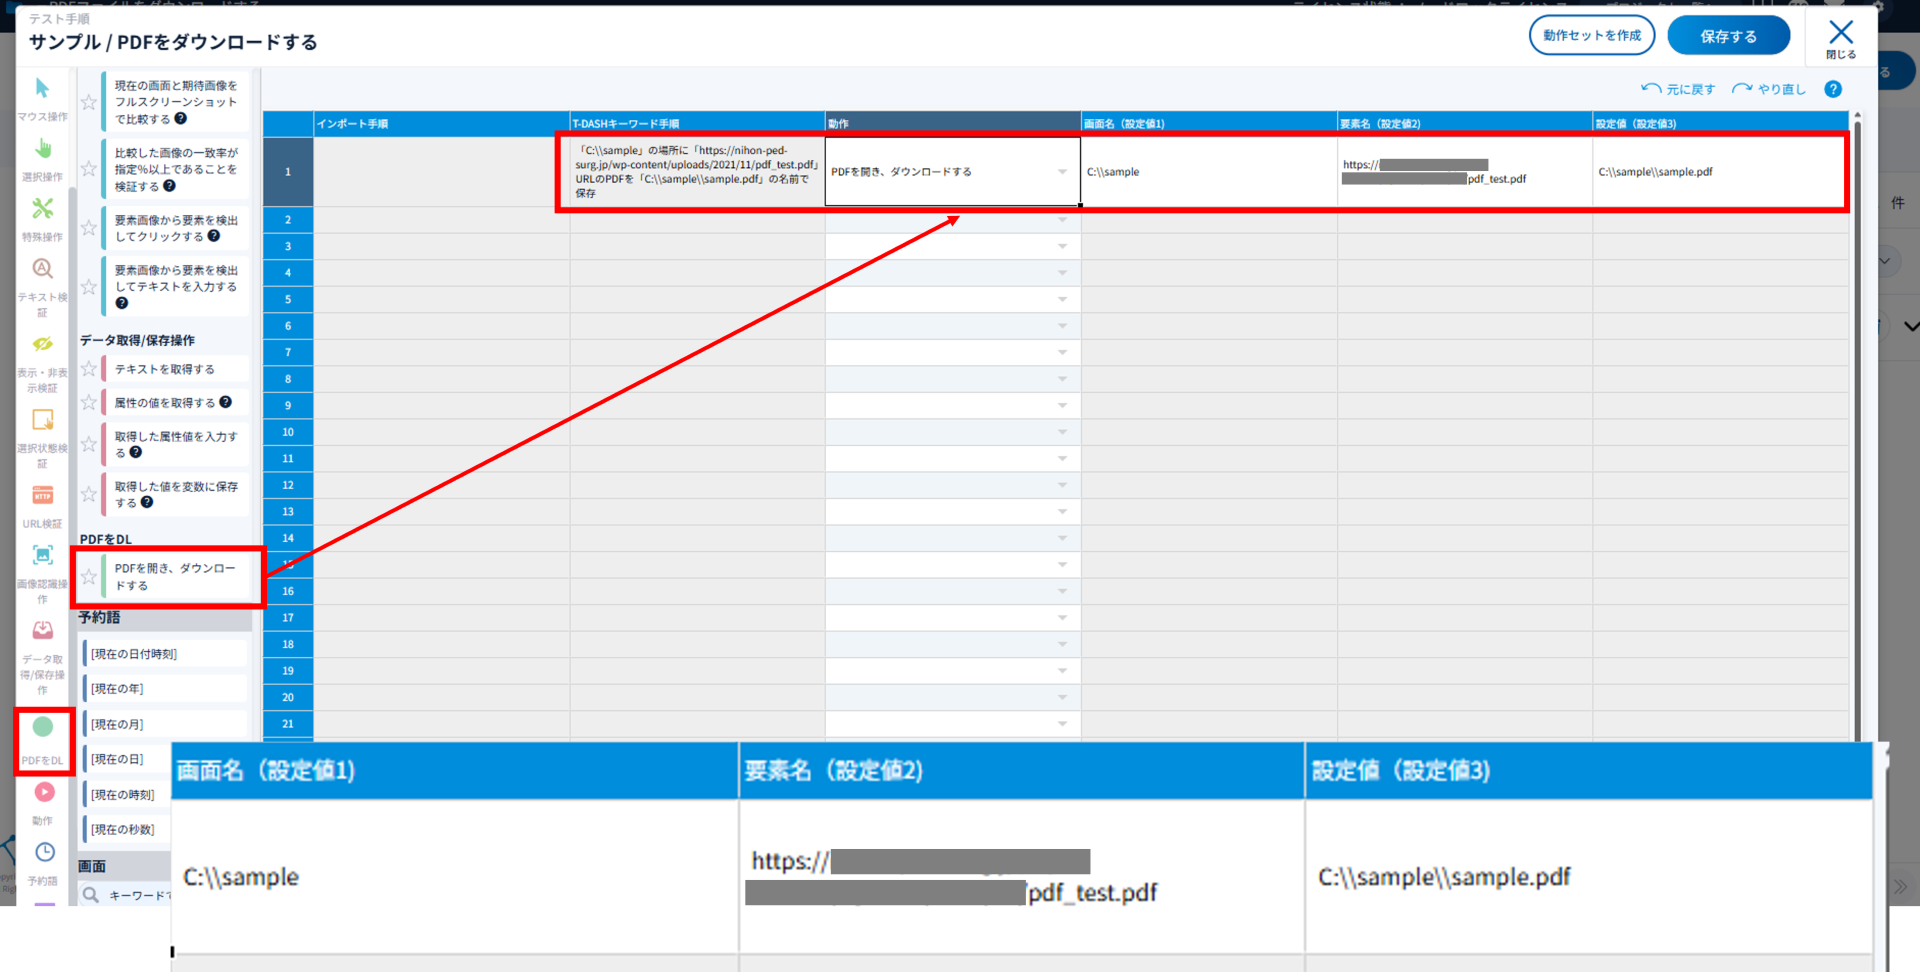Favorite star for テキストを取得する
Viewport: 1920px width, 972px height.
(89, 369)
